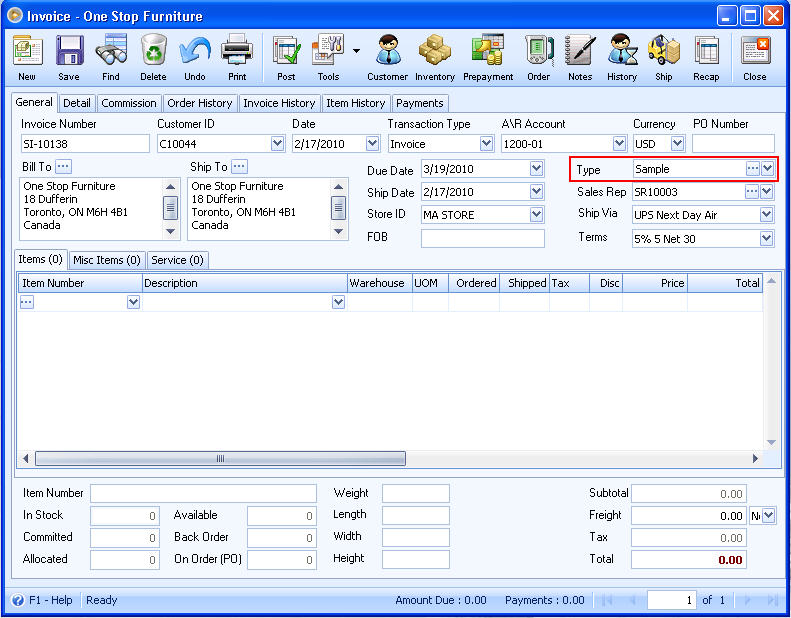Click the Invoice Number field
Viewport: 791px width, 618px height.
coord(85,144)
